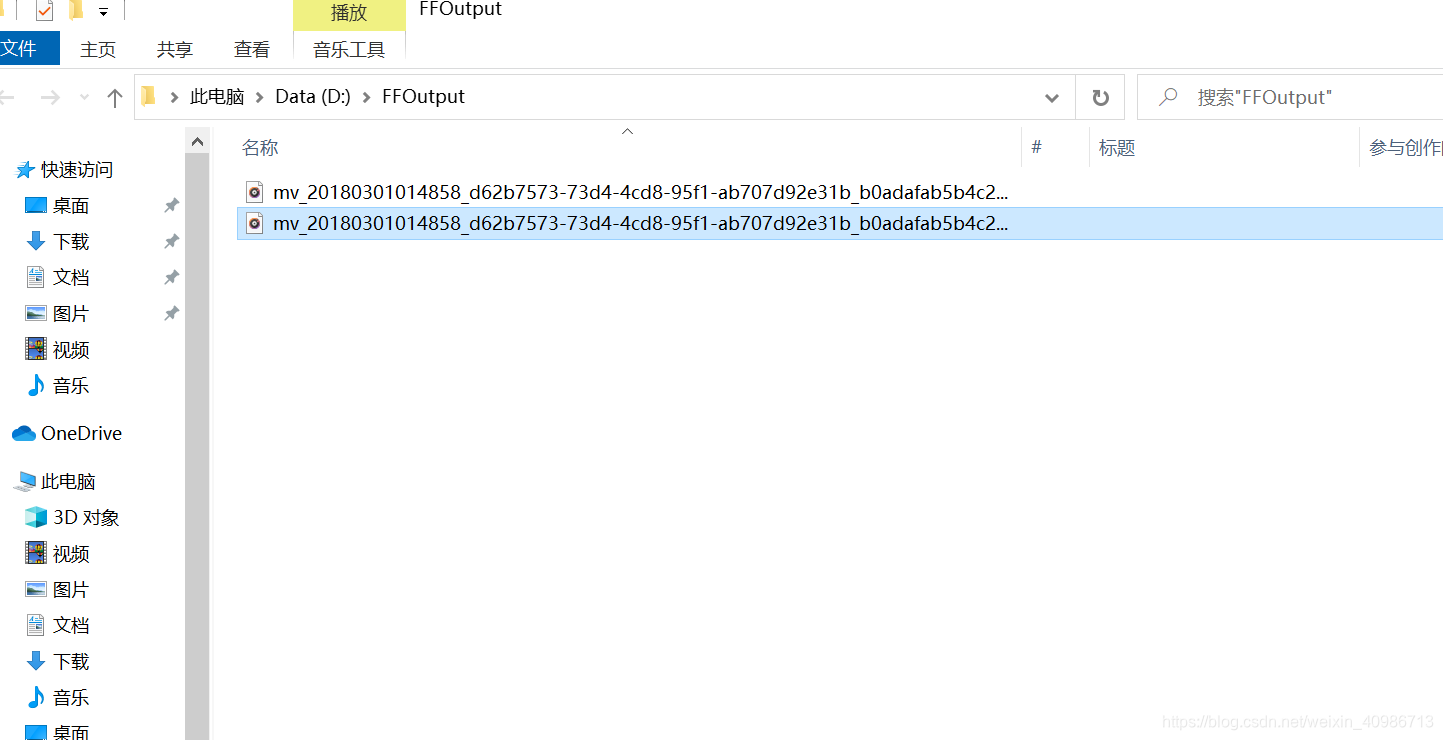Click 此电脑 in the address breadcrumb

(x=217, y=97)
